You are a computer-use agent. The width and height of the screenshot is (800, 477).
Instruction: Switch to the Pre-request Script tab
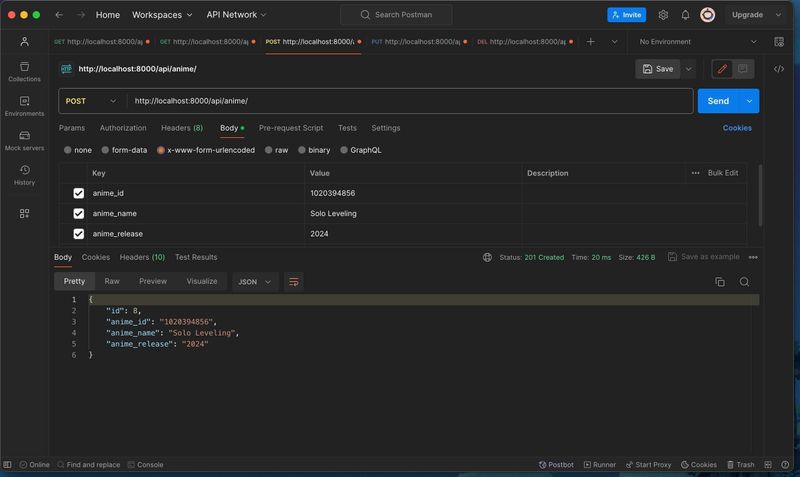(x=291, y=128)
